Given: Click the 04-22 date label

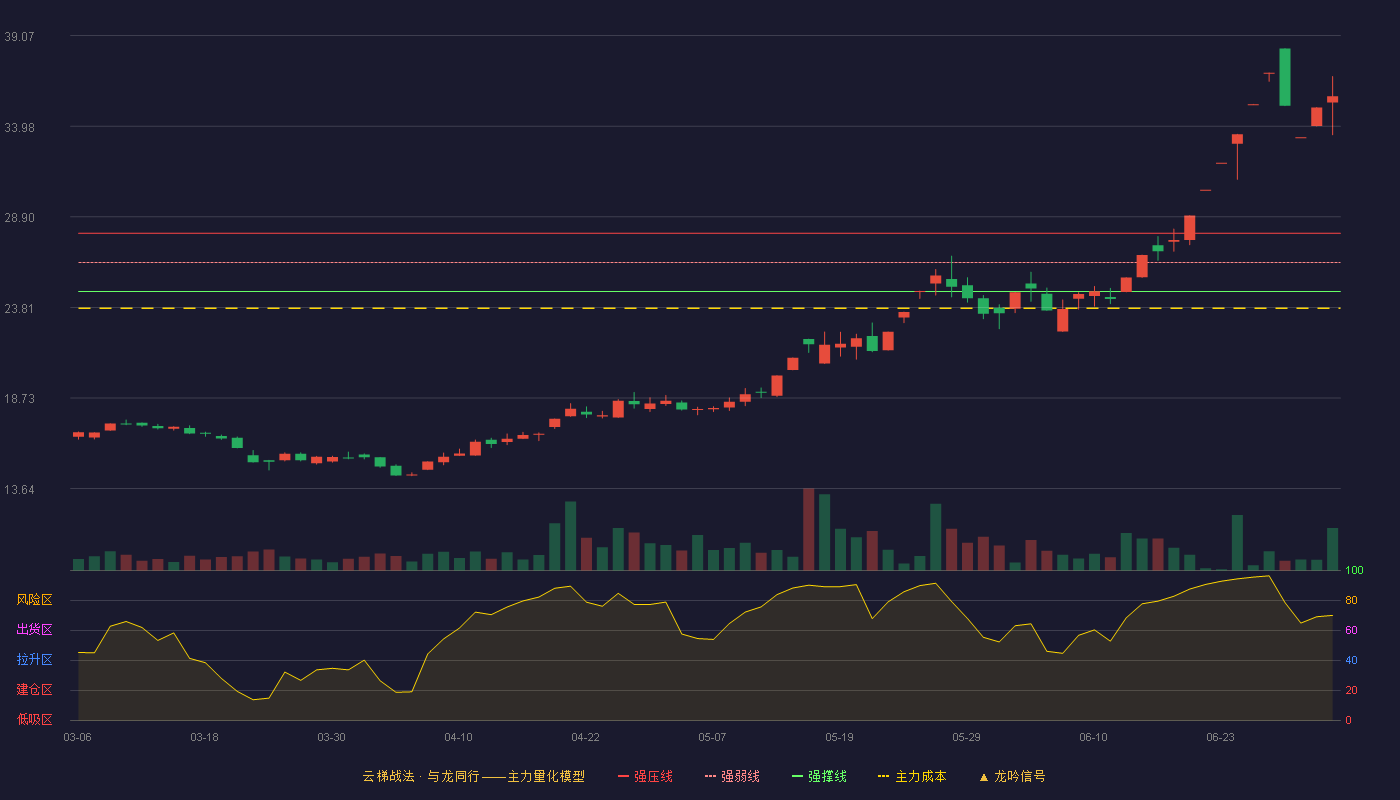Looking at the screenshot, I should tap(585, 737).
